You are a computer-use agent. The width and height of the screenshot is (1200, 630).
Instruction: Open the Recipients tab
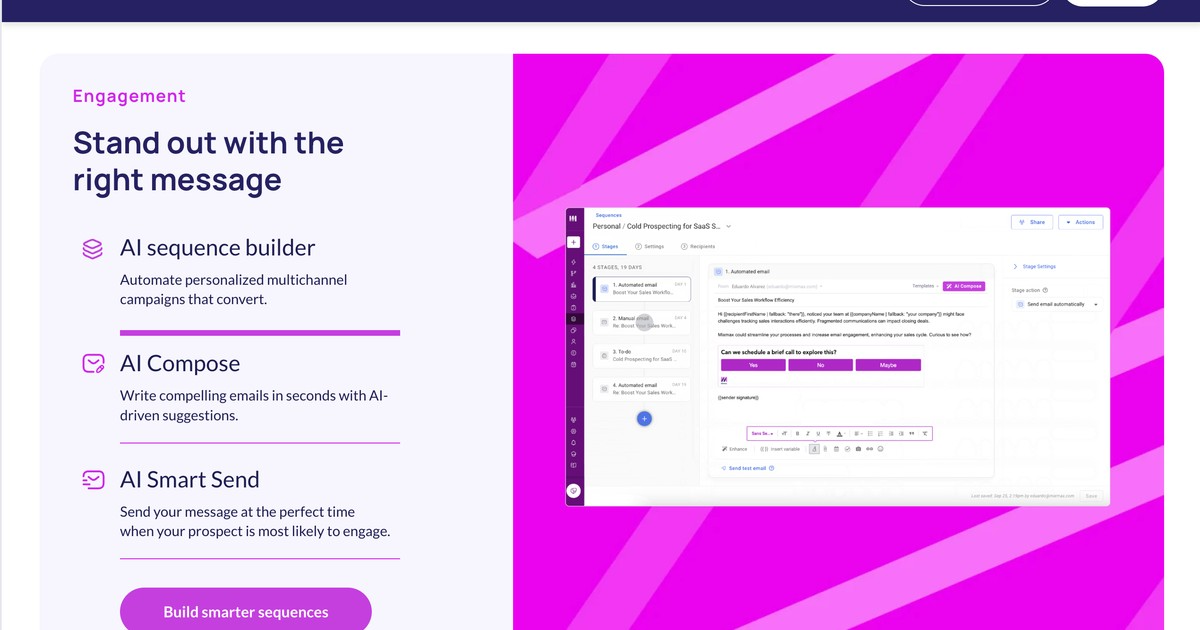(698, 246)
